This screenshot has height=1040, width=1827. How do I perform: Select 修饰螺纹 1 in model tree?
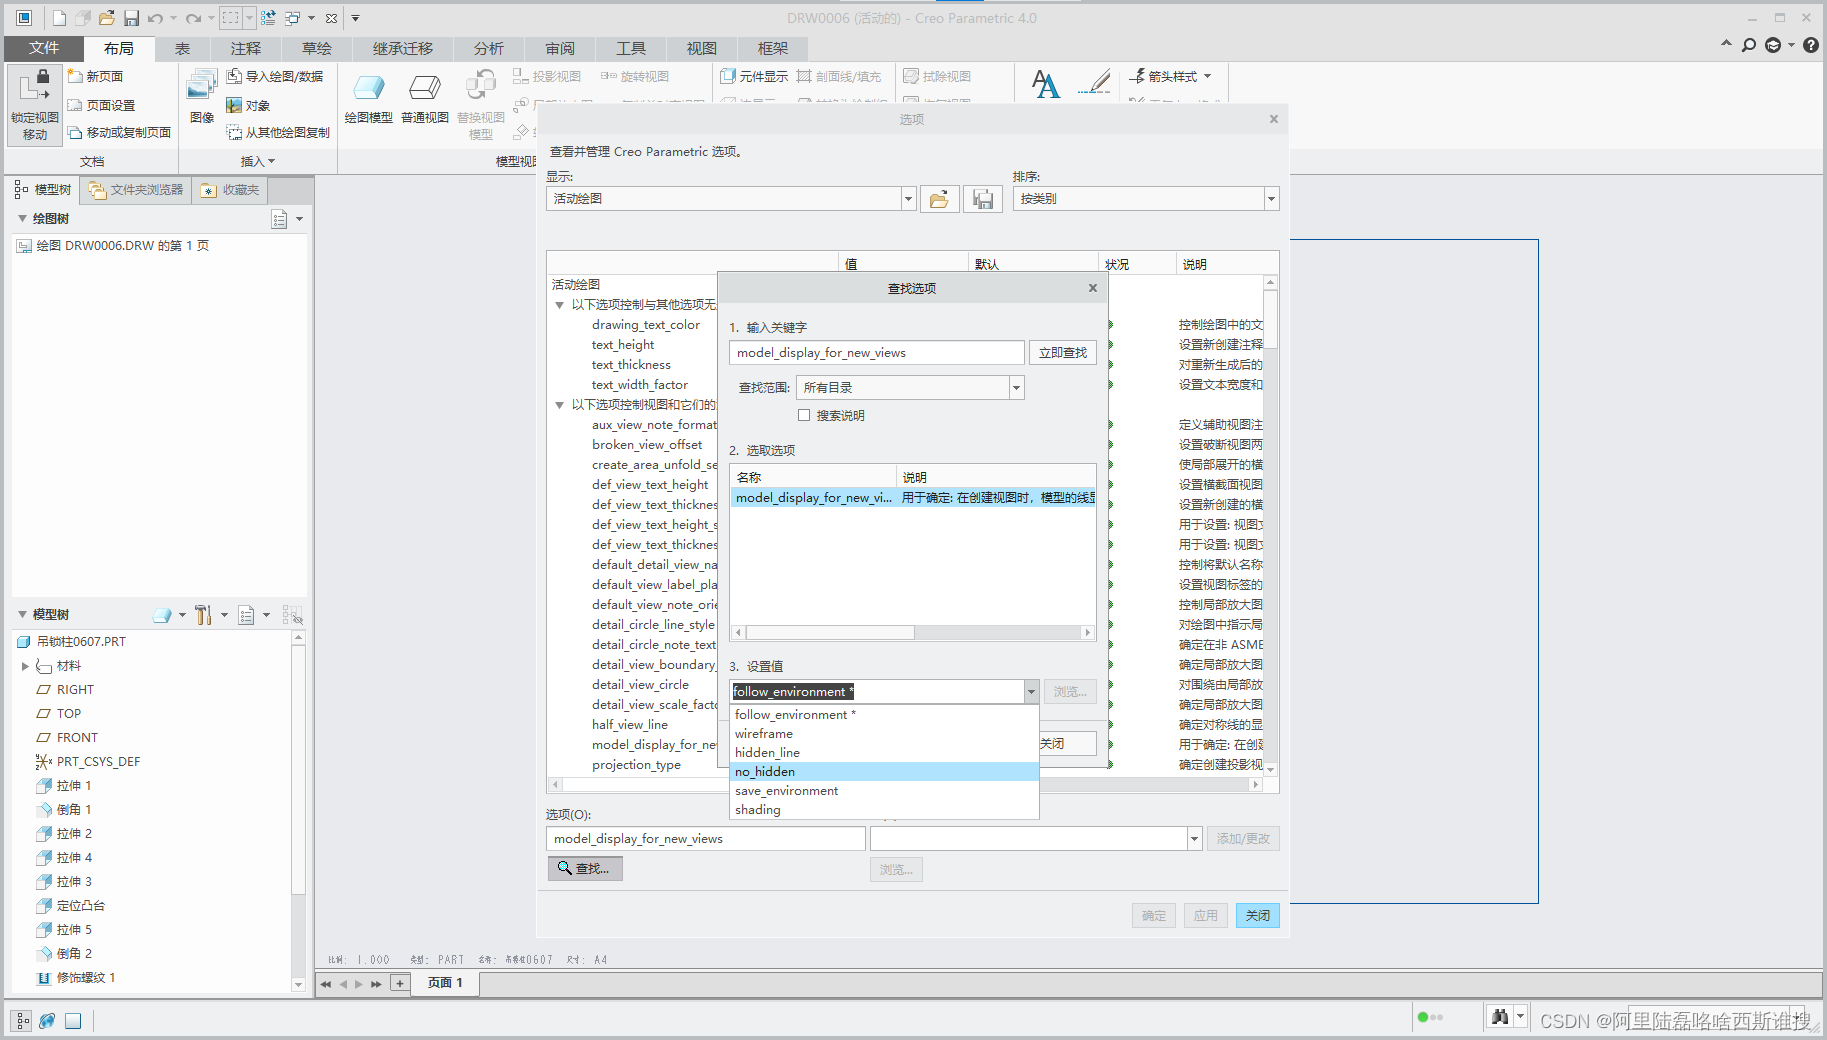[86, 978]
